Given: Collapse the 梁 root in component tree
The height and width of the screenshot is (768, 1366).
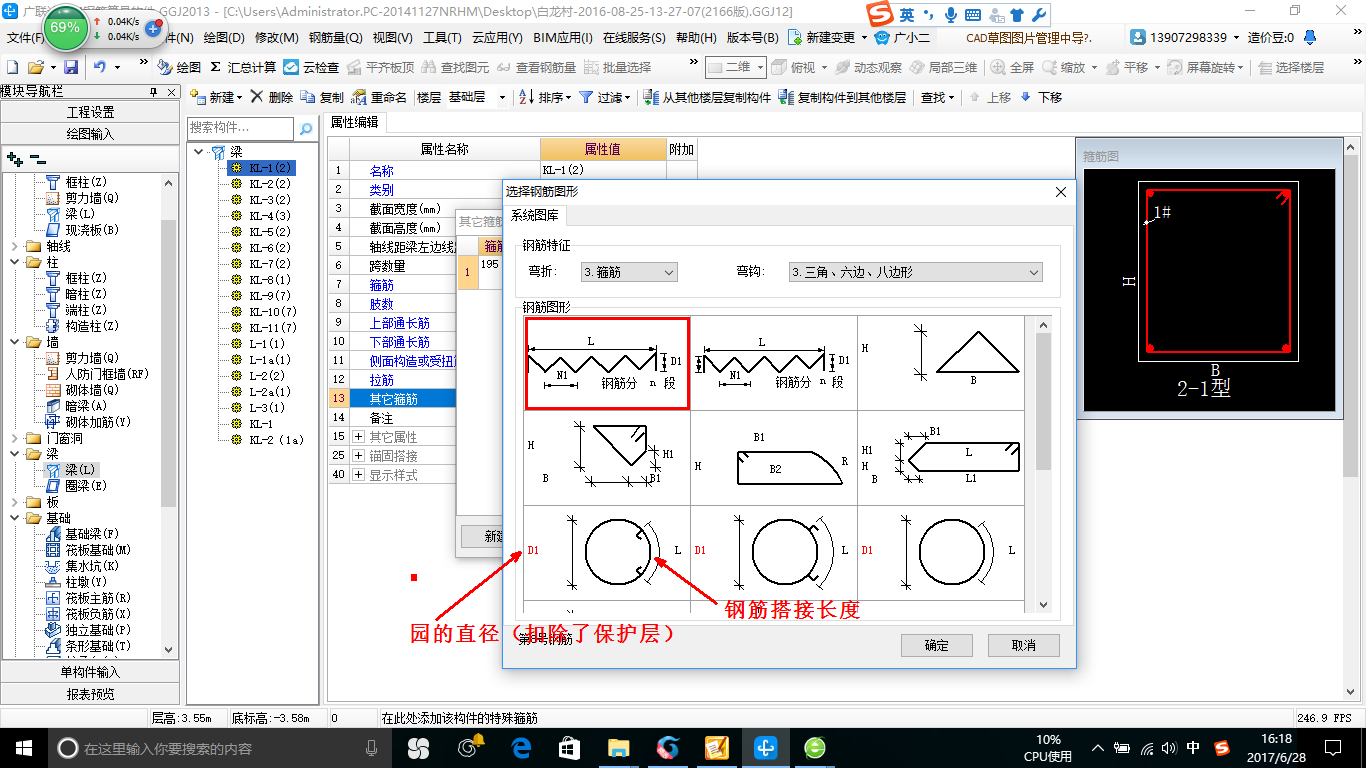Looking at the screenshot, I should click(x=200, y=152).
